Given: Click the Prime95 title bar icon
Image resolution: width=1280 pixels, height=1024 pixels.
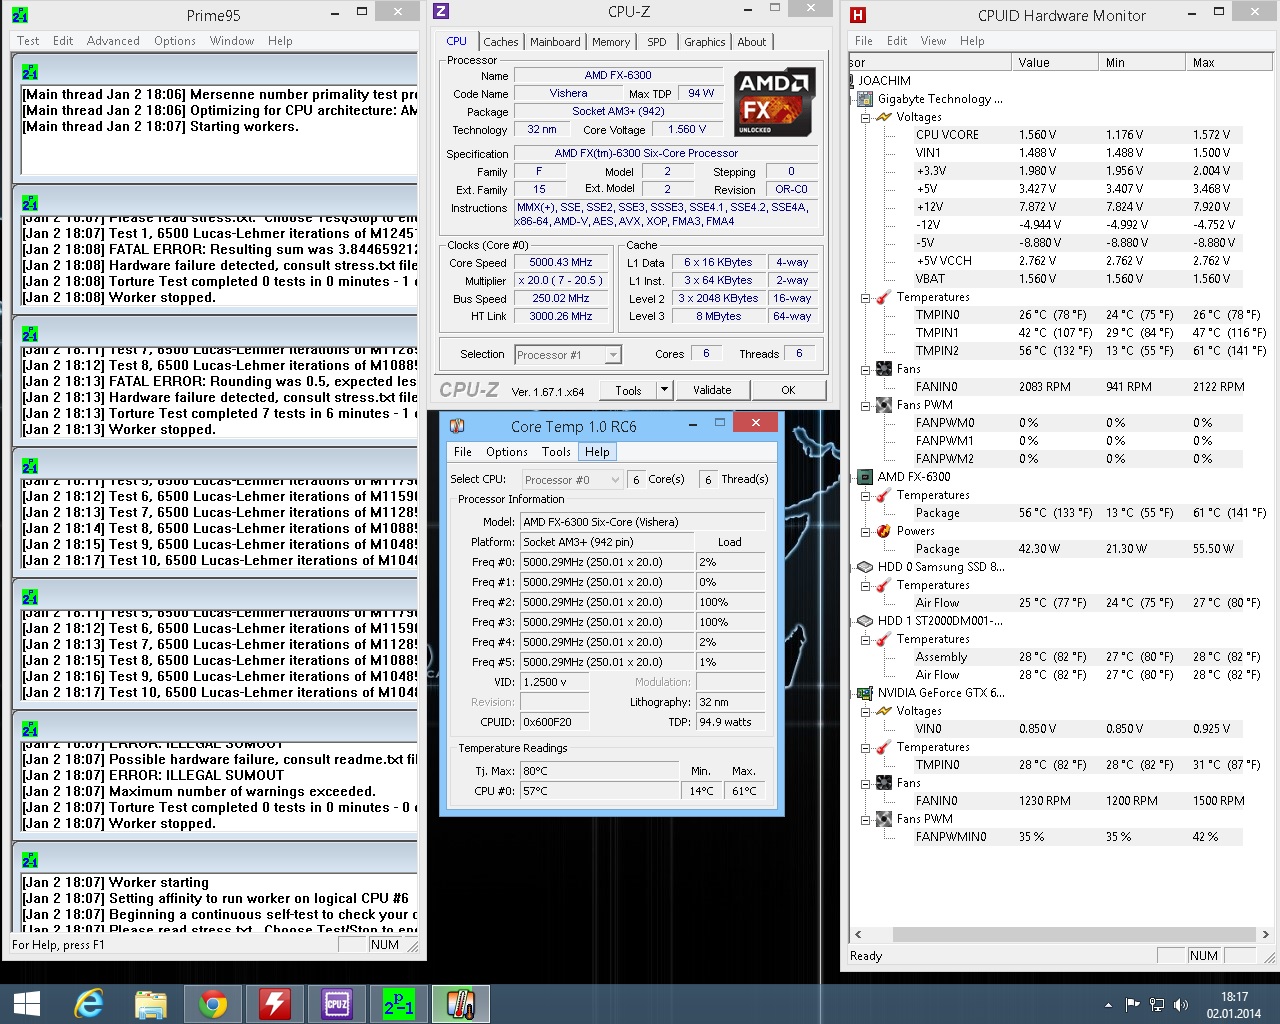Looking at the screenshot, I should (20, 15).
